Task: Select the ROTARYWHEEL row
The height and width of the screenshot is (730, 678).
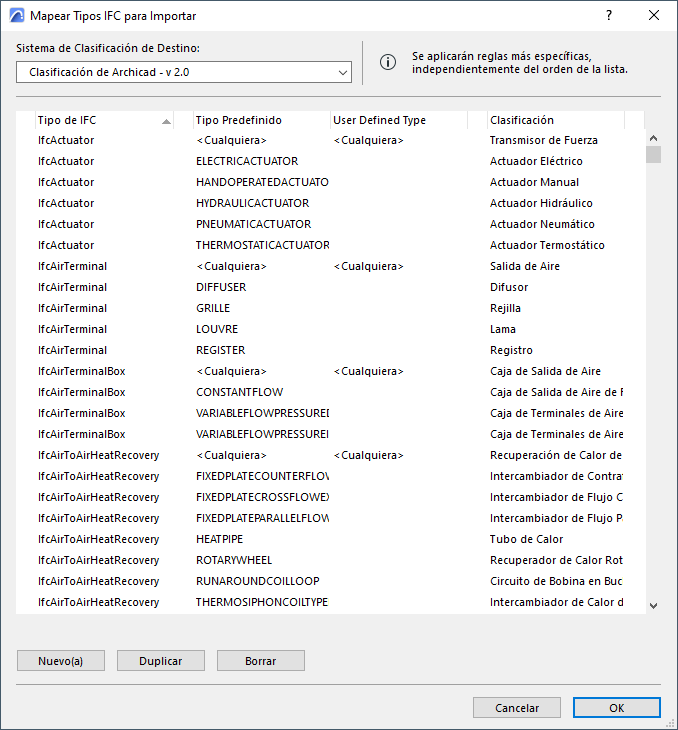Action: [x=331, y=560]
